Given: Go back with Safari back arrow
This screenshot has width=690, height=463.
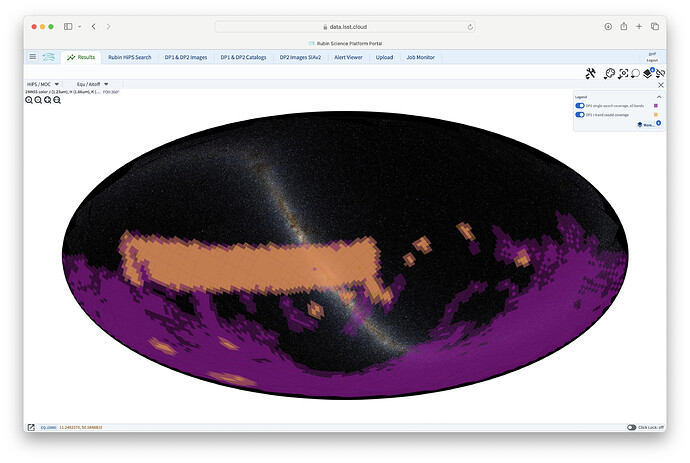Looking at the screenshot, I should pos(94,26).
